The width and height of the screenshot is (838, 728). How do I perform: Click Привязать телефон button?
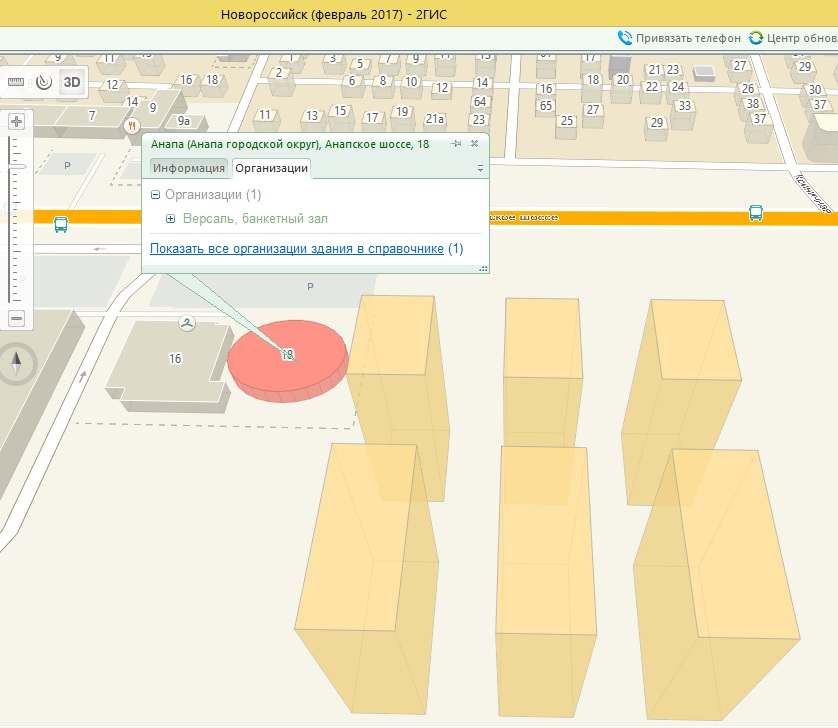pyautogui.click(x=679, y=38)
